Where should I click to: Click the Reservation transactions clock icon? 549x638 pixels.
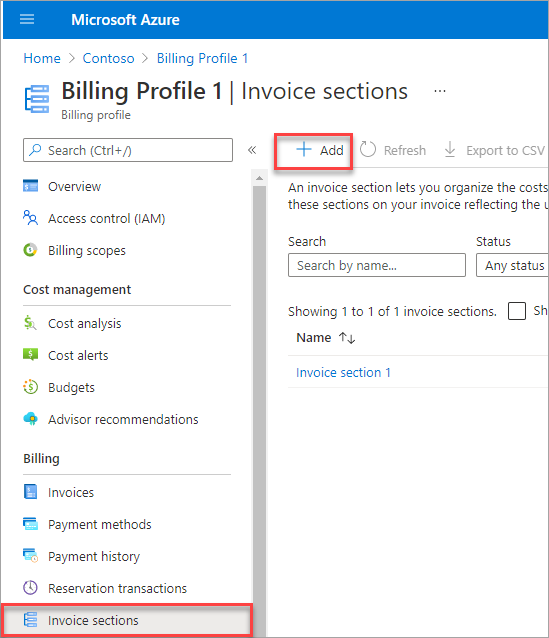(31, 588)
